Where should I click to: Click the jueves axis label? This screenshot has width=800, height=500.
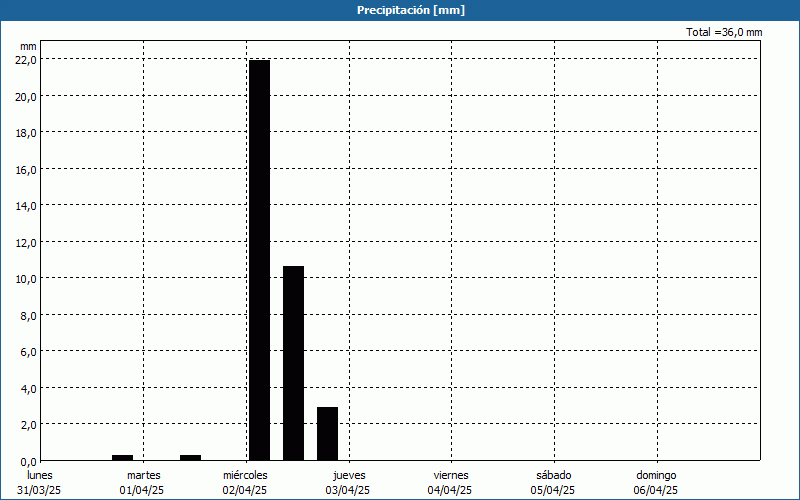pos(349,476)
